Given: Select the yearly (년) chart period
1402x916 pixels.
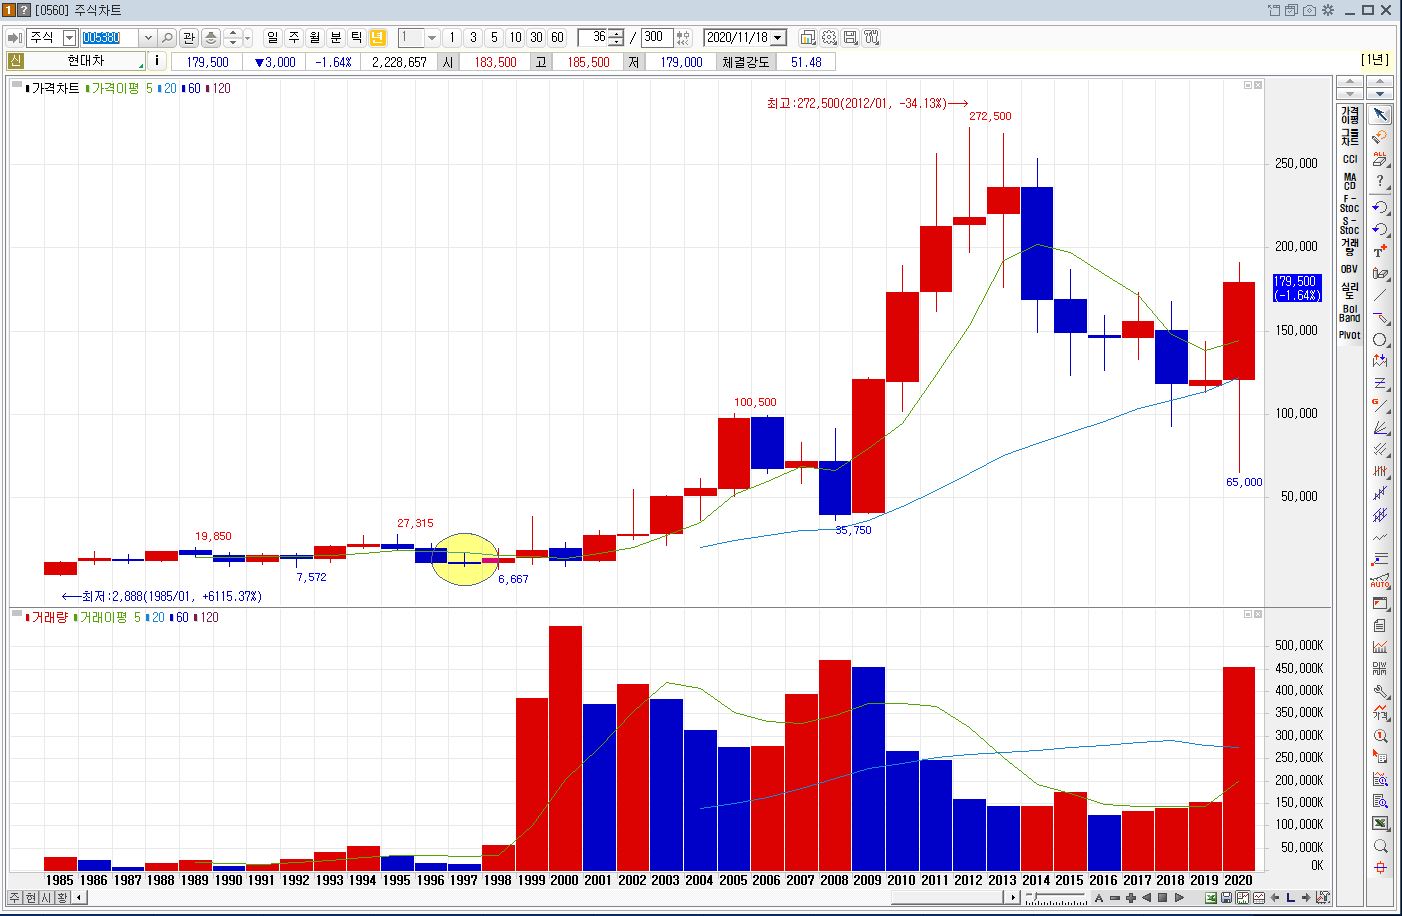Looking at the screenshot, I should (x=377, y=38).
